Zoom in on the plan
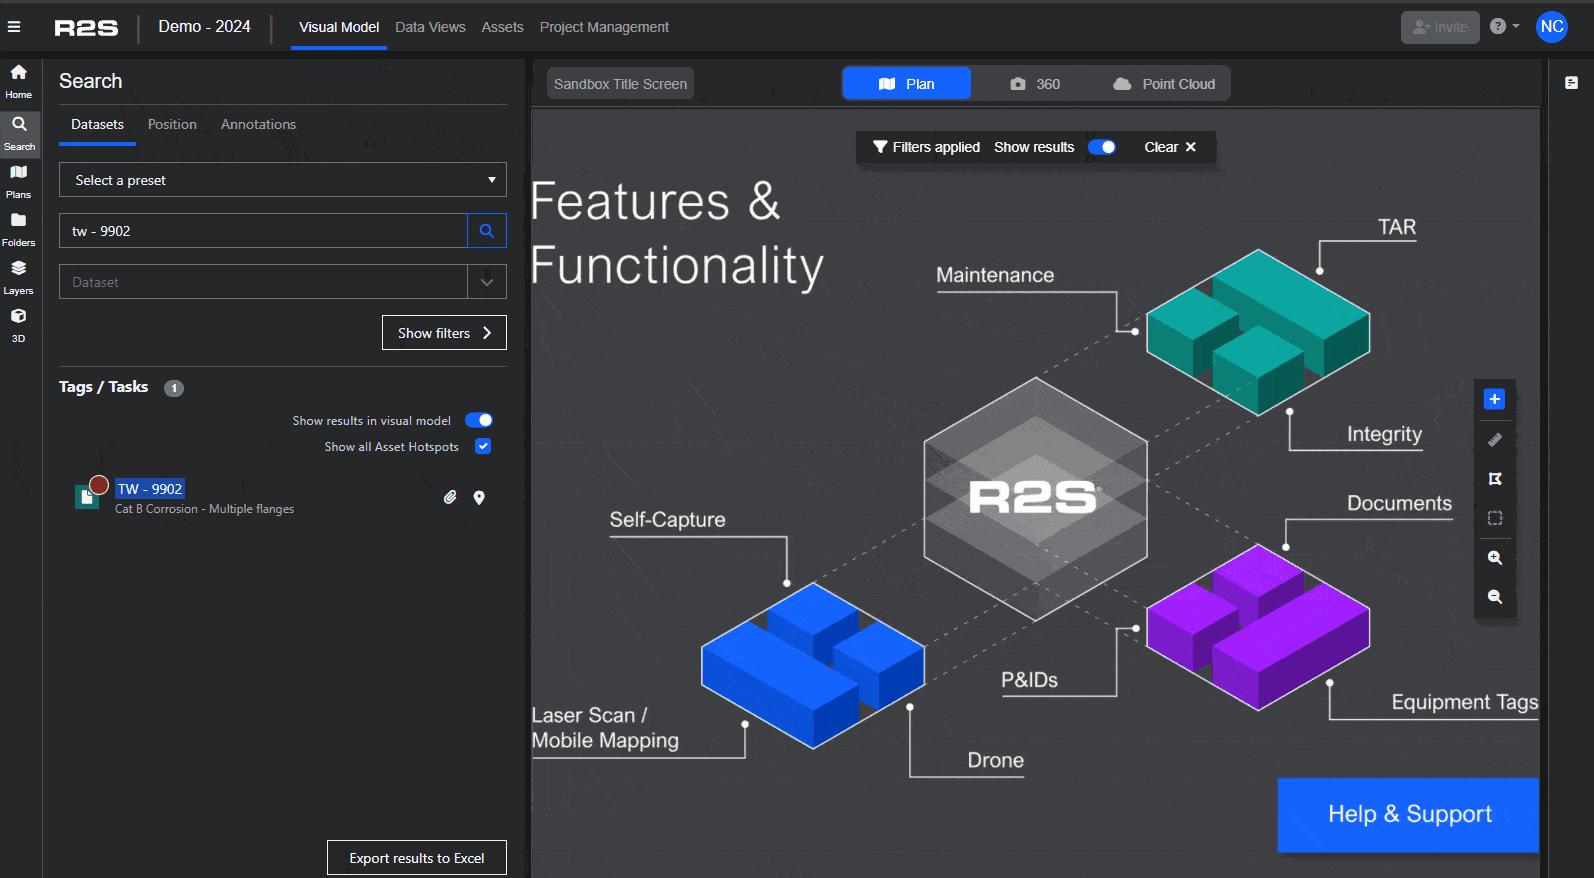Screen dimensions: 1594x878 pos(1495,558)
